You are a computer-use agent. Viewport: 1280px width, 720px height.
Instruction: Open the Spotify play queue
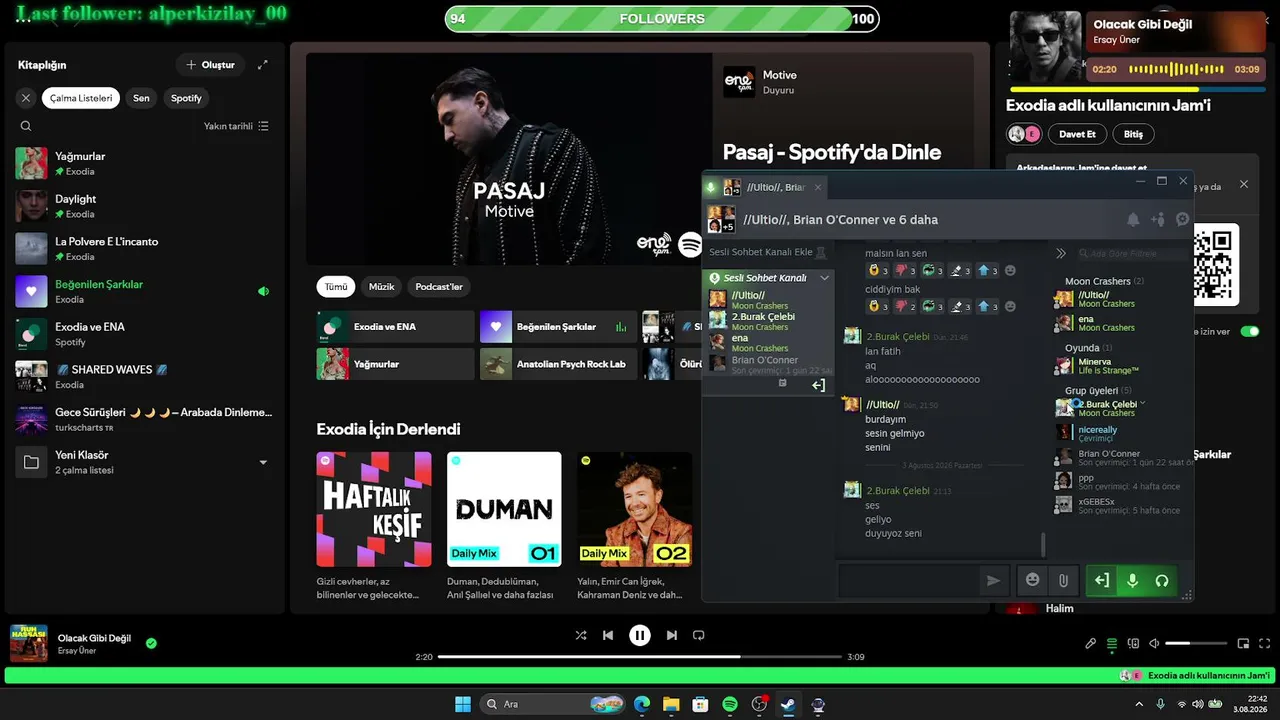[x=1112, y=644]
